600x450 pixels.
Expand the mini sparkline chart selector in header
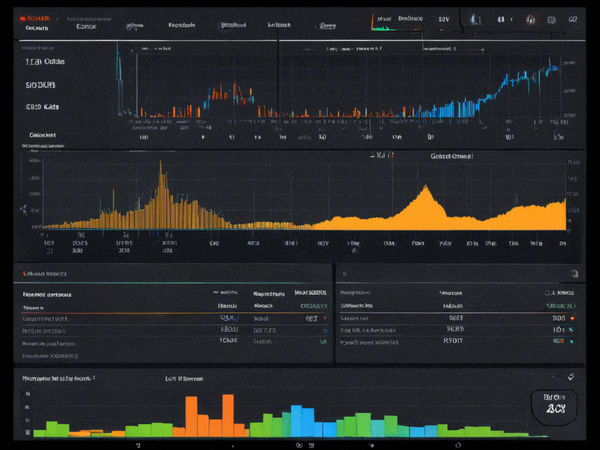(396, 24)
